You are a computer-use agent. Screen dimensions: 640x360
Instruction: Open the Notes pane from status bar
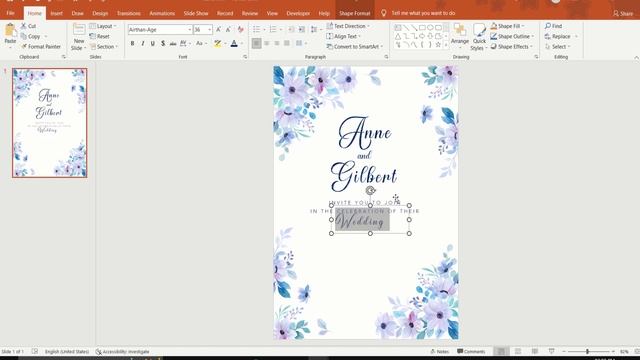tap(440, 351)
